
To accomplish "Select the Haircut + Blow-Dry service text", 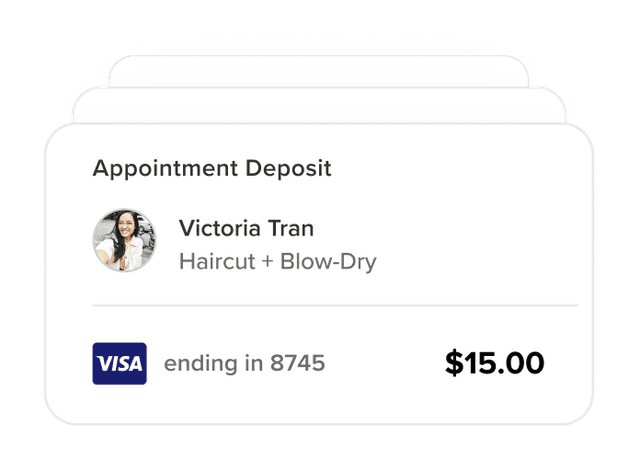I will 278,262.
